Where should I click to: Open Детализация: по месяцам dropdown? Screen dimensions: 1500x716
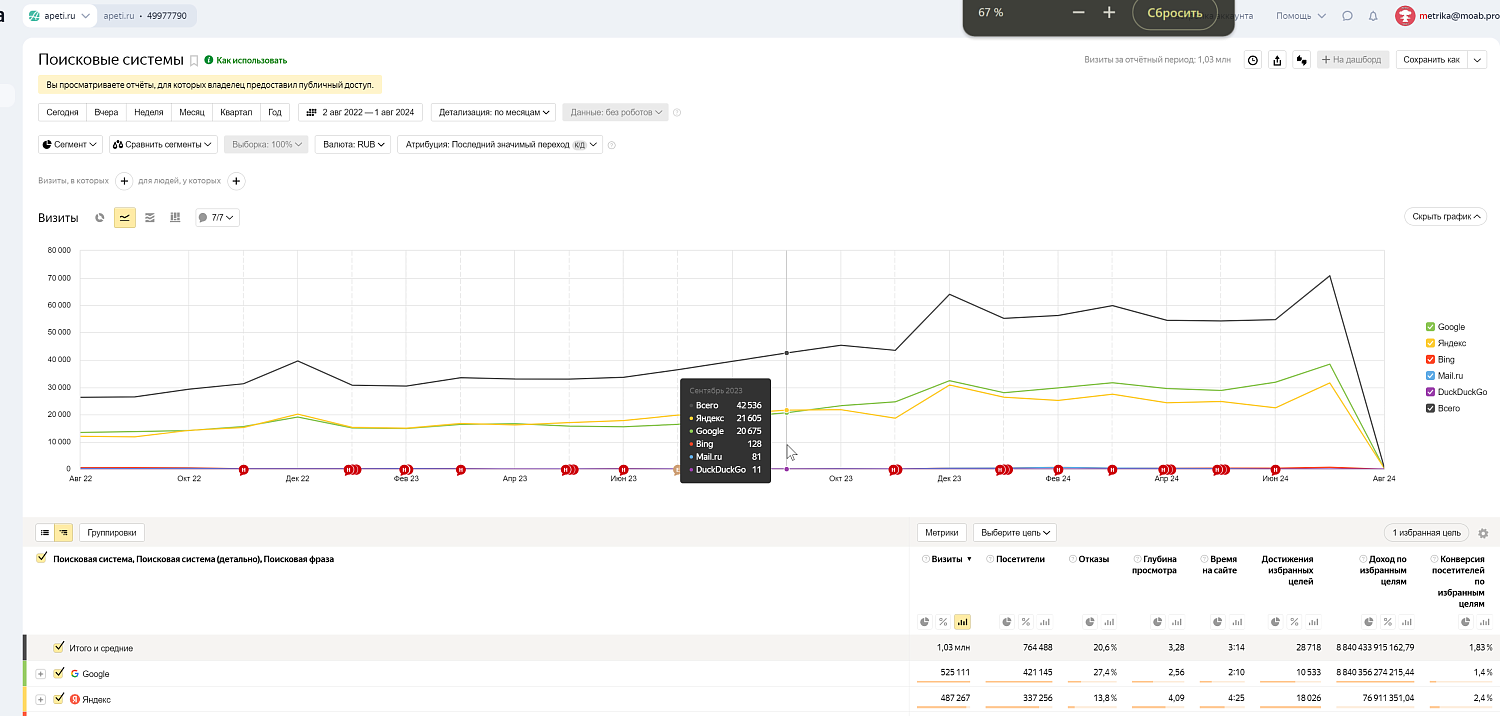[494, 112]
